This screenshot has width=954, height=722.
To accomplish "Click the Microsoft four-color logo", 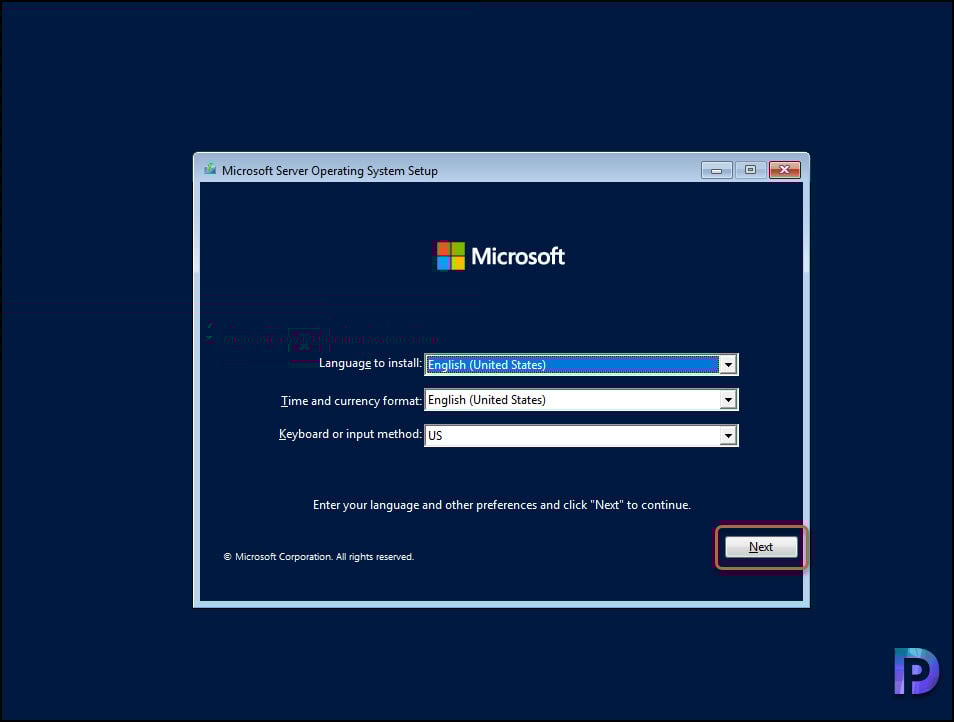I will coord(451,256).
